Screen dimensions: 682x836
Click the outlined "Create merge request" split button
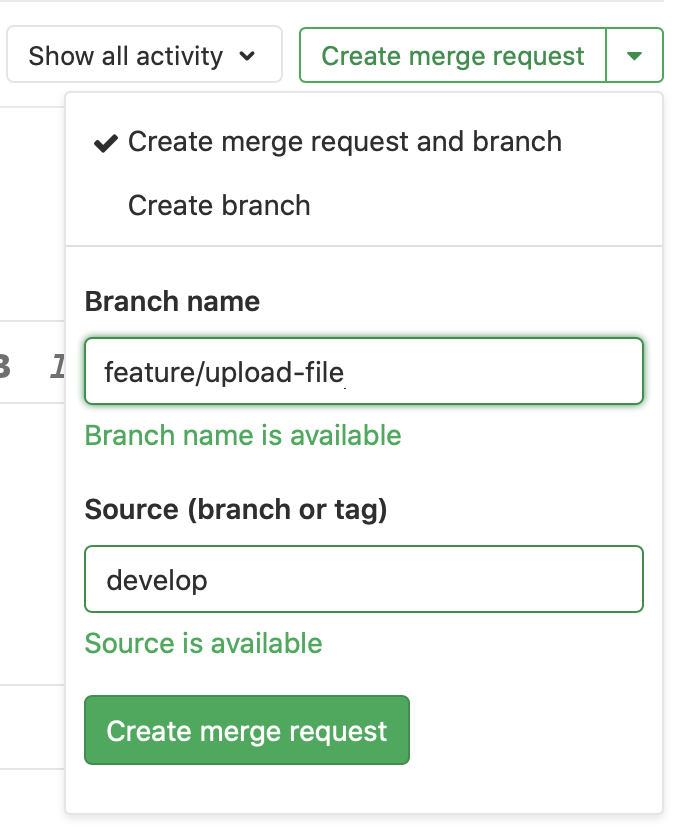coord(453,56)
